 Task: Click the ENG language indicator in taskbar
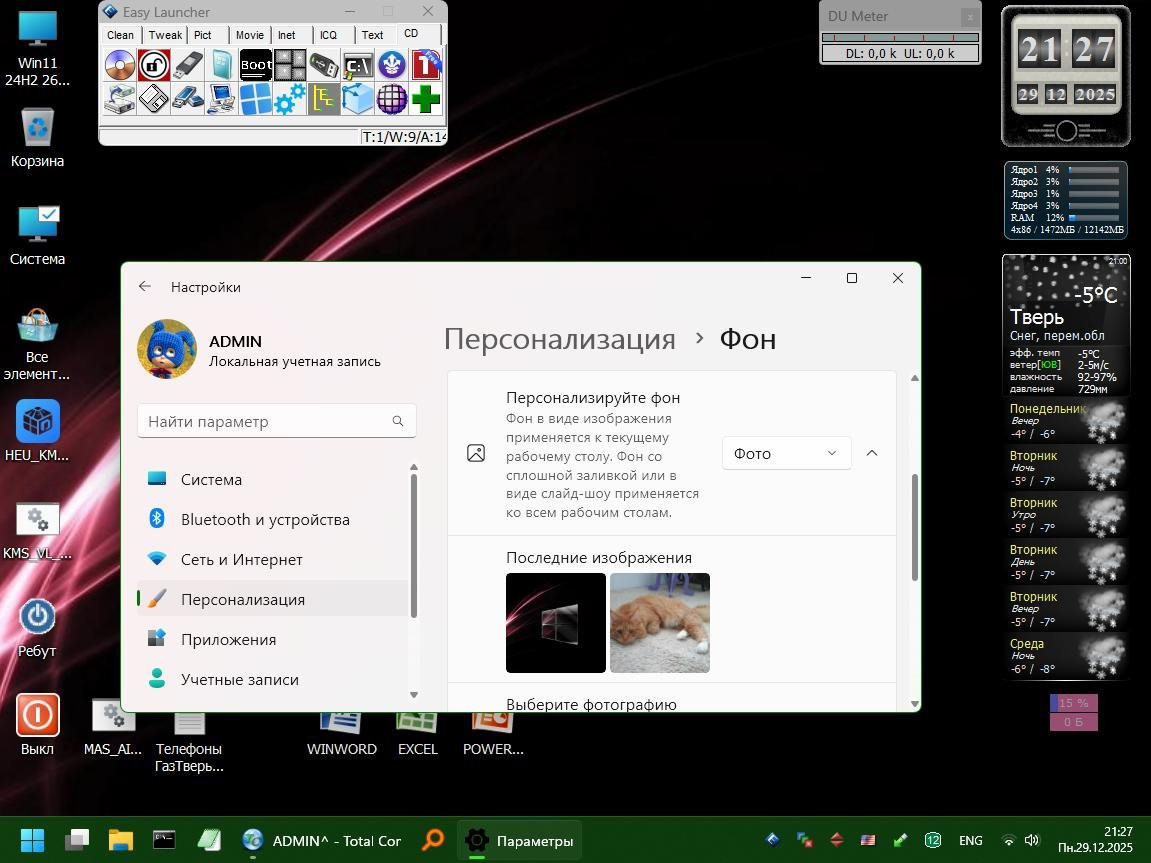(x=970, y=841)
